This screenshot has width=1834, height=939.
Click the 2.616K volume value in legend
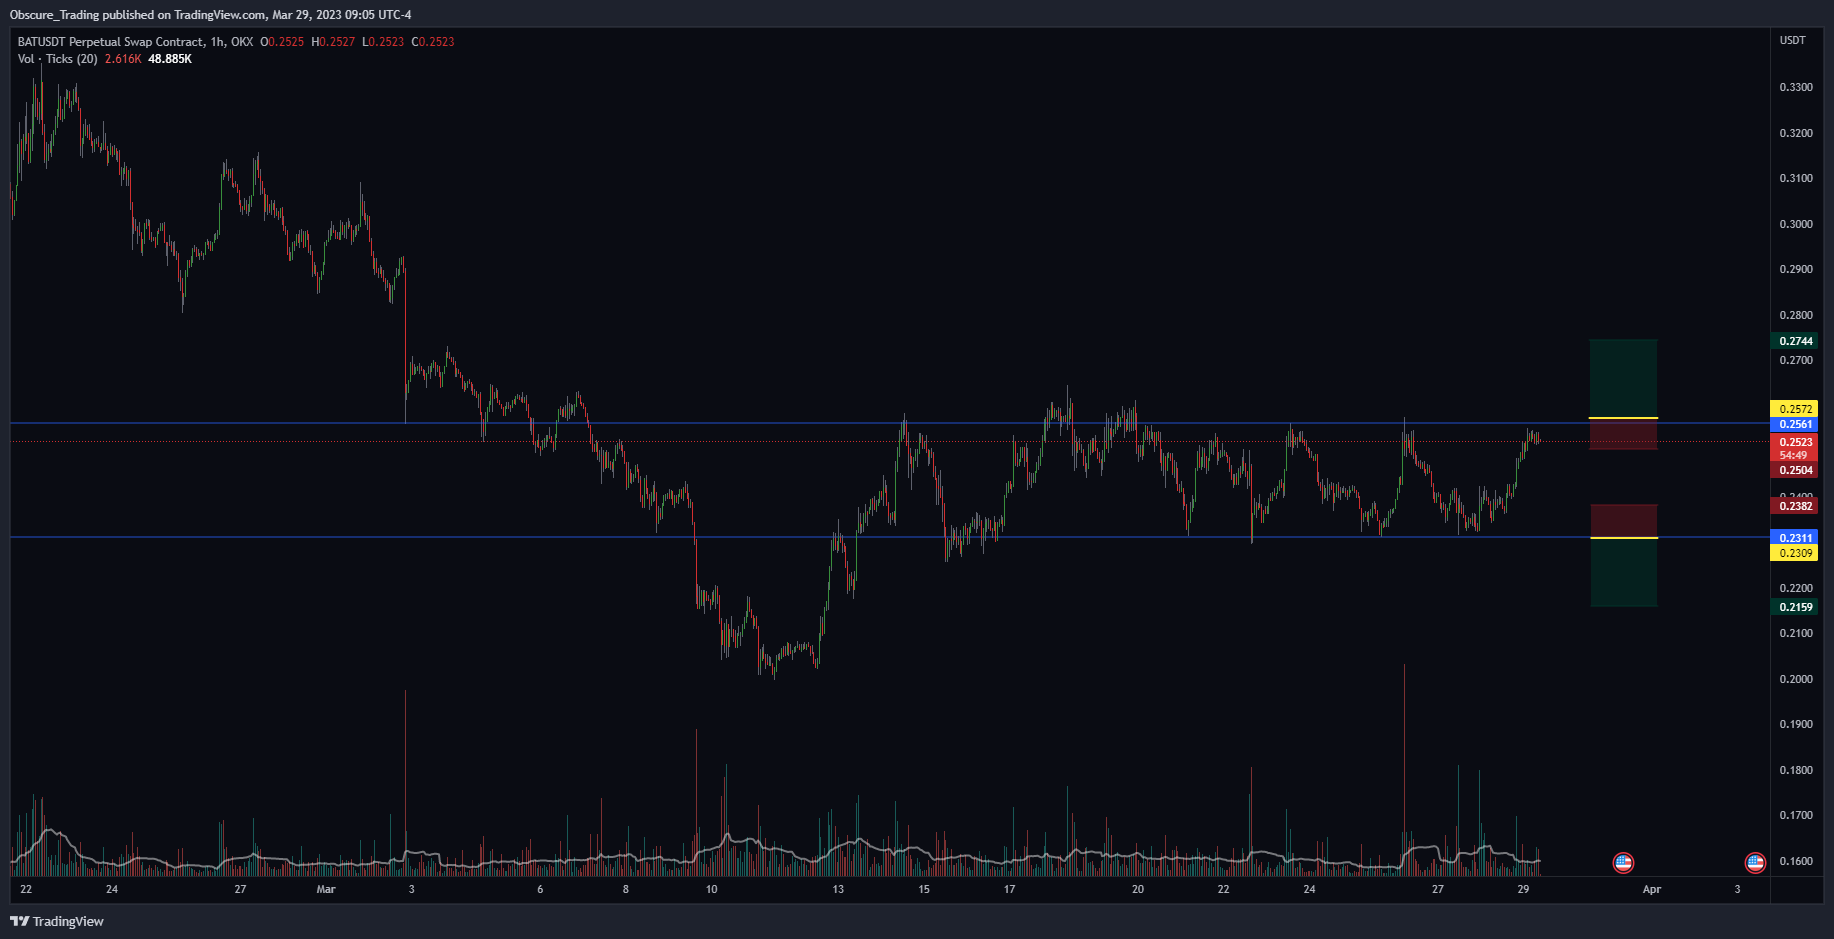(123, 59)
